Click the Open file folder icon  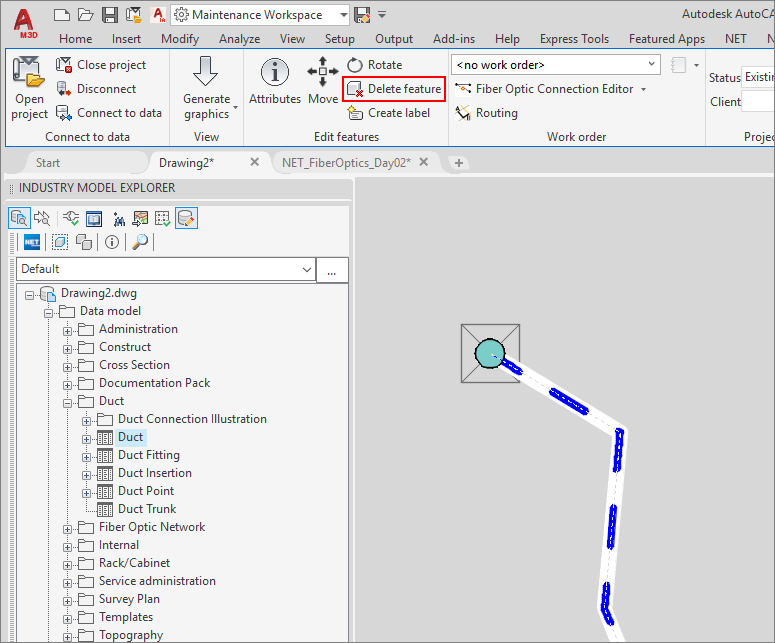pos(86,15)
